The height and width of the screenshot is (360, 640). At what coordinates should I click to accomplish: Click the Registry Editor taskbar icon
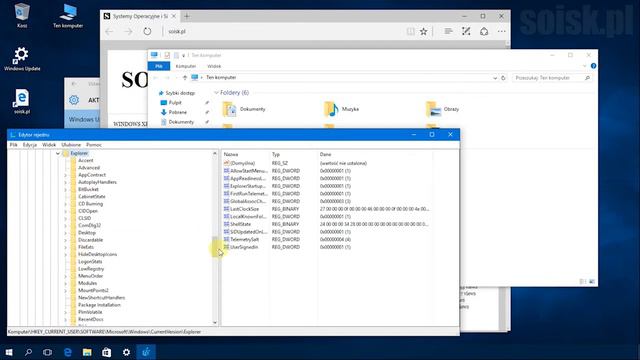[146, 352]
